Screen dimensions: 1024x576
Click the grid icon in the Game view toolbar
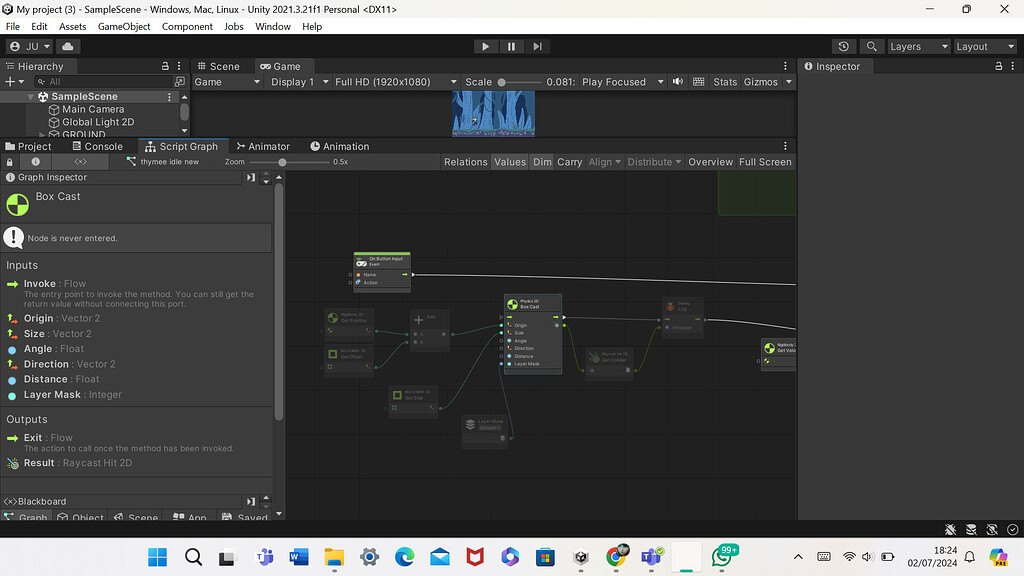tap(697, 81)
